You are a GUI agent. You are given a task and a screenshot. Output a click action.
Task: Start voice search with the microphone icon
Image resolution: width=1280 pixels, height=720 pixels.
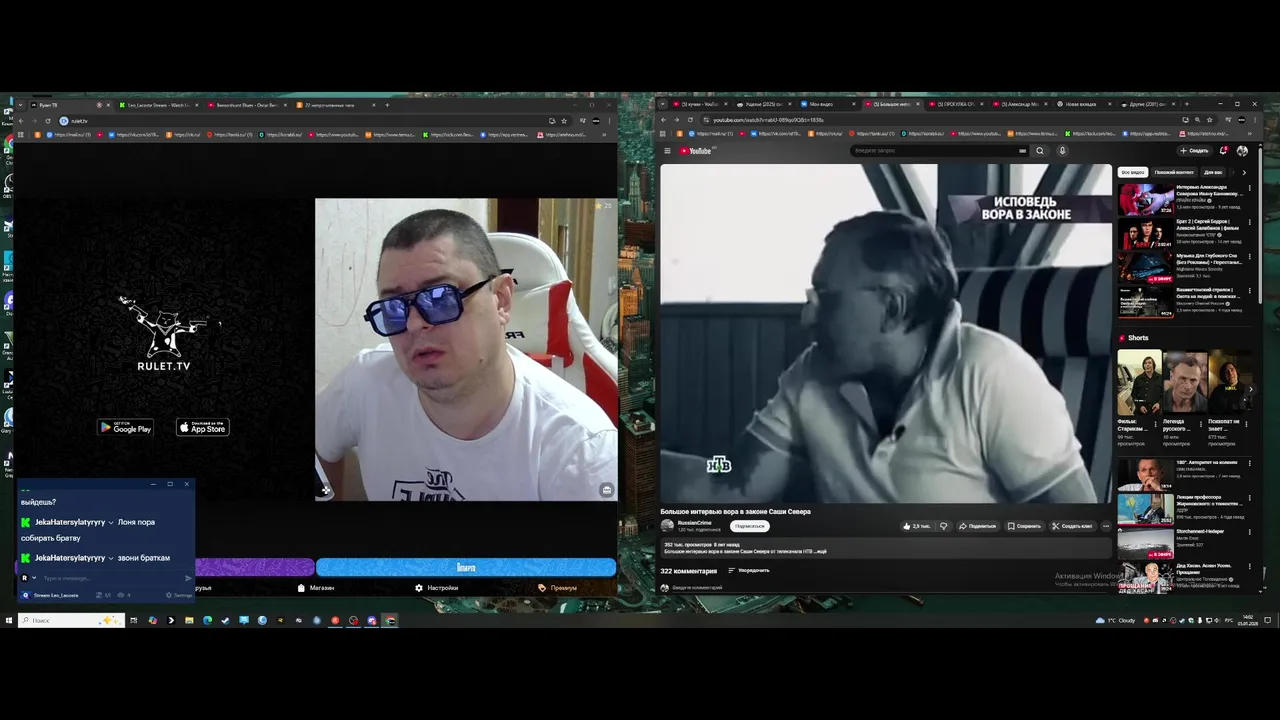(1062, 151)
